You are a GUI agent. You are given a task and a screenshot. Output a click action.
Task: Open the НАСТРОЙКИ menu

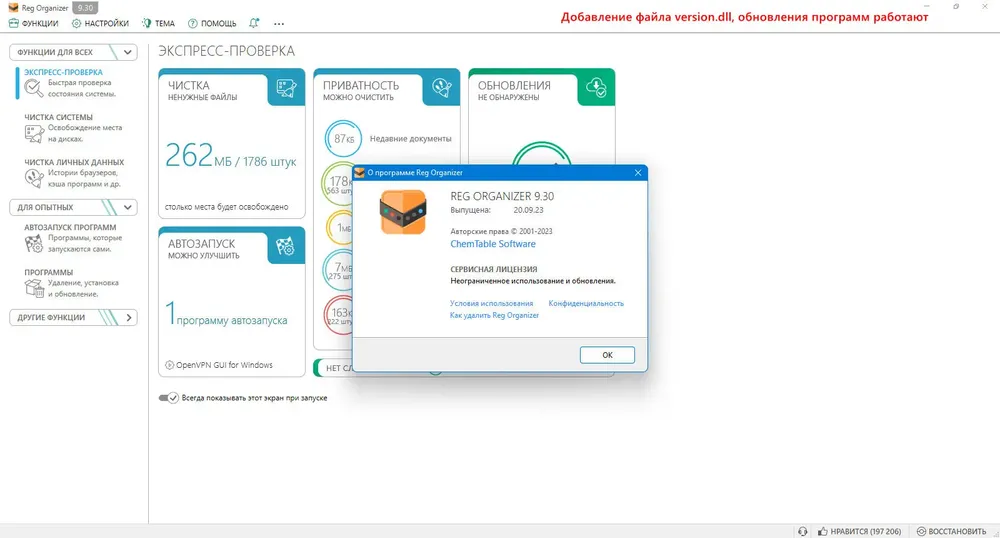pos(100,24)
